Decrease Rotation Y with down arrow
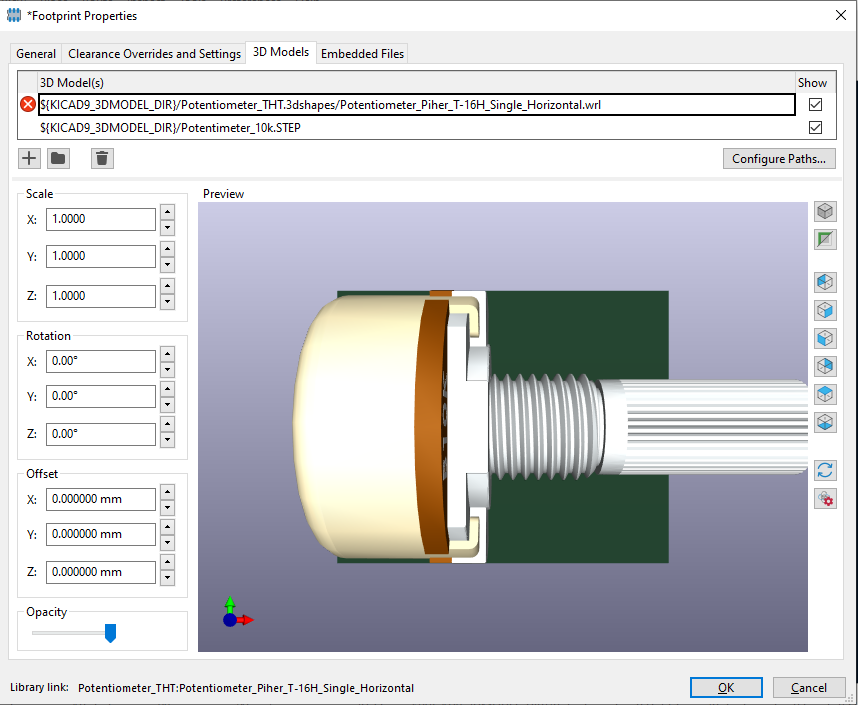This screenshot has height=705, width=858. tap(167, 404)
